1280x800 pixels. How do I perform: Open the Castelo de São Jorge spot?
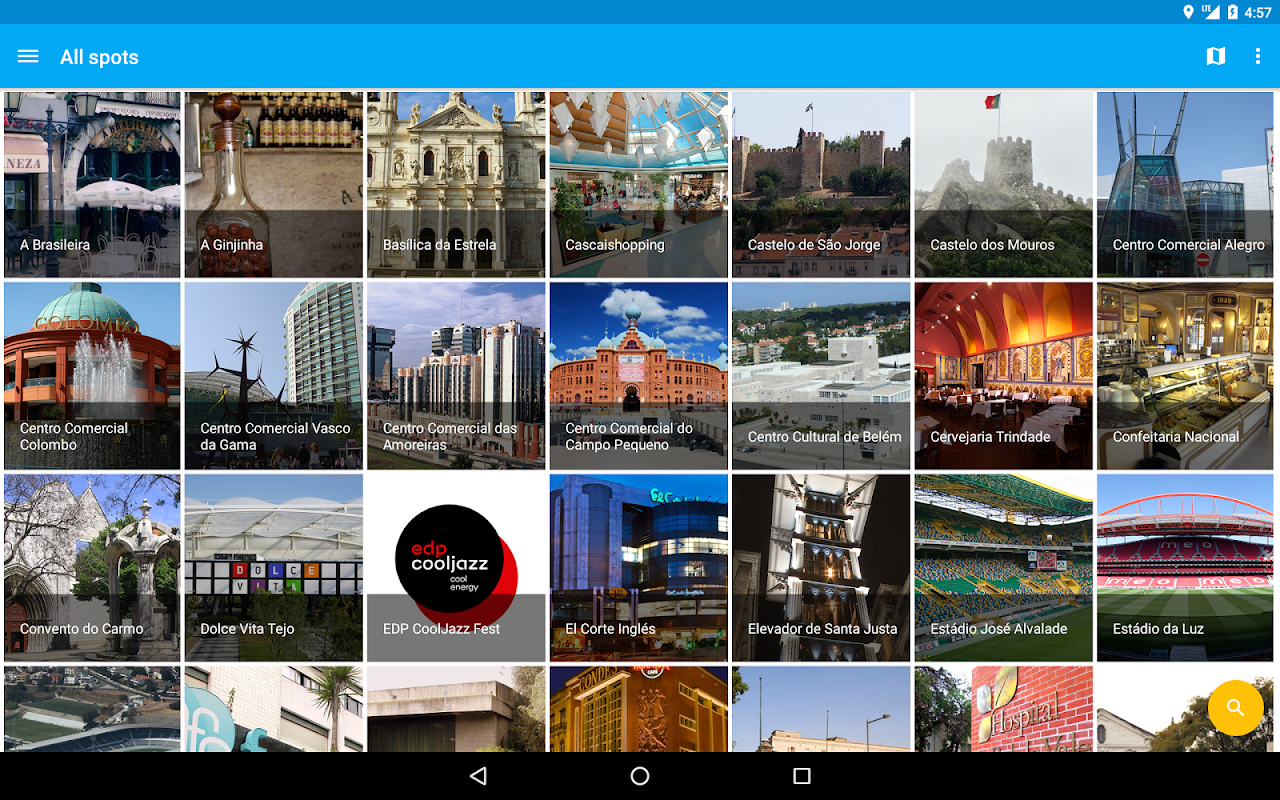[821, 185]
